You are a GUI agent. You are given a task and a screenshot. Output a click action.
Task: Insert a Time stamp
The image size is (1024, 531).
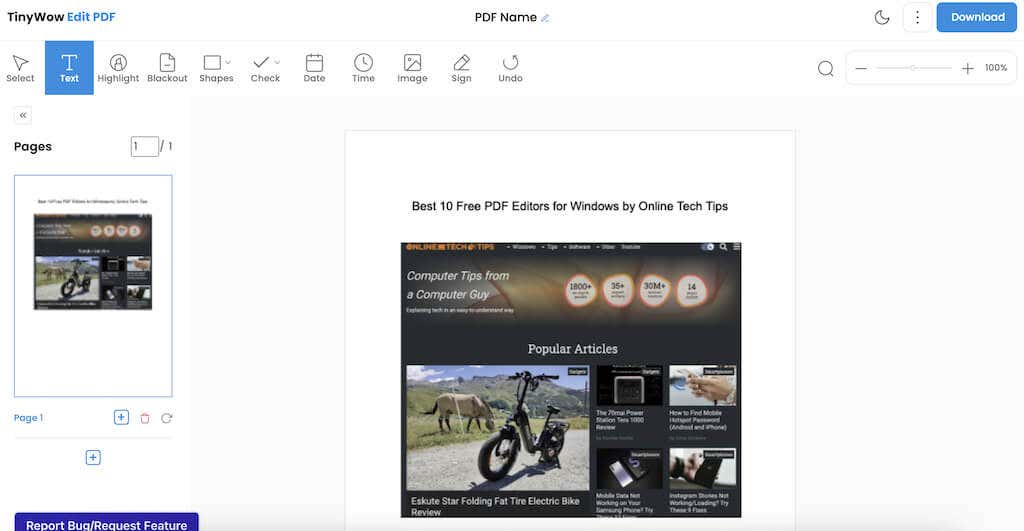[x=363, y=68]
